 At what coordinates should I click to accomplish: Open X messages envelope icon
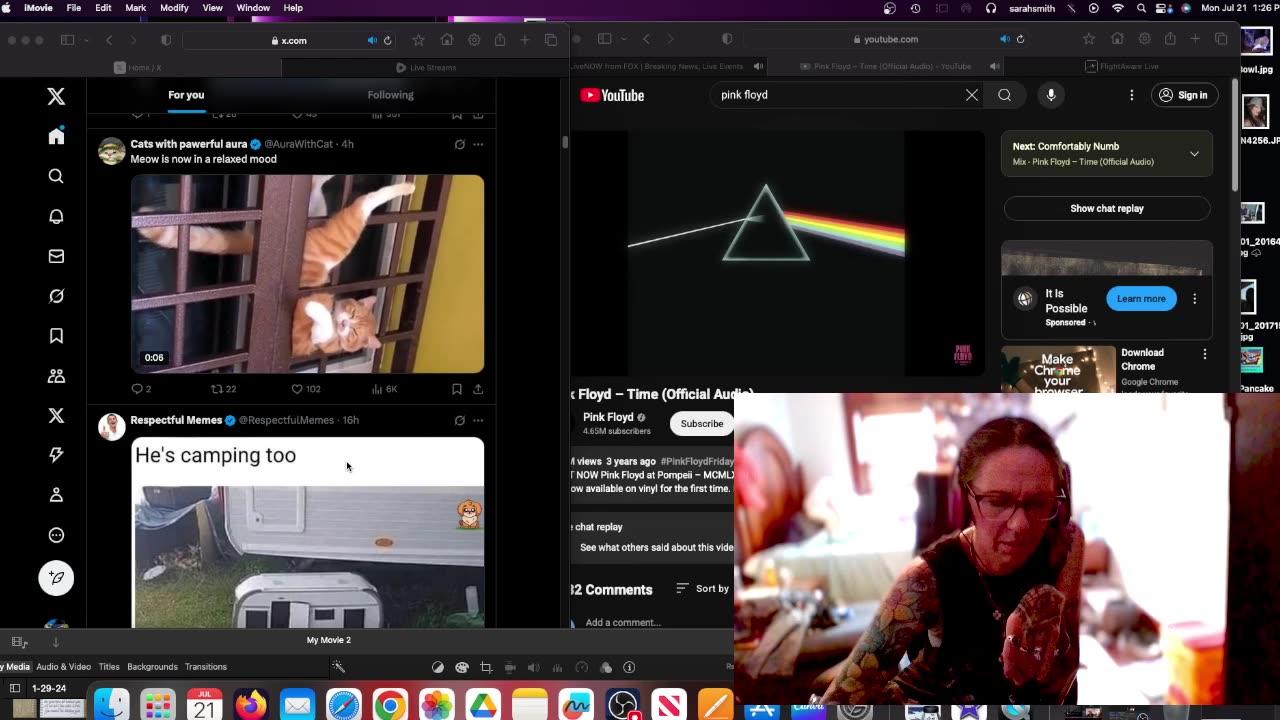(56, 256)
